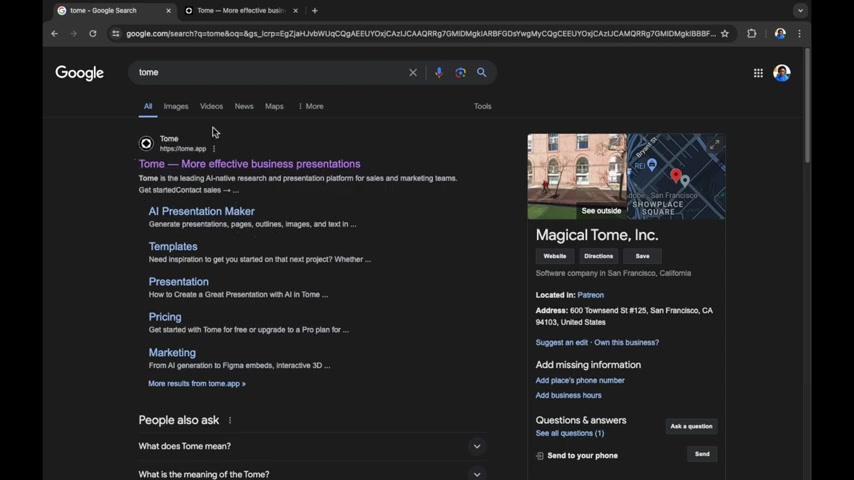The width and height of the screenshot is (854, 480).
Task: Close the 'Tome — More effective' tab
Action: pos(296,11)
